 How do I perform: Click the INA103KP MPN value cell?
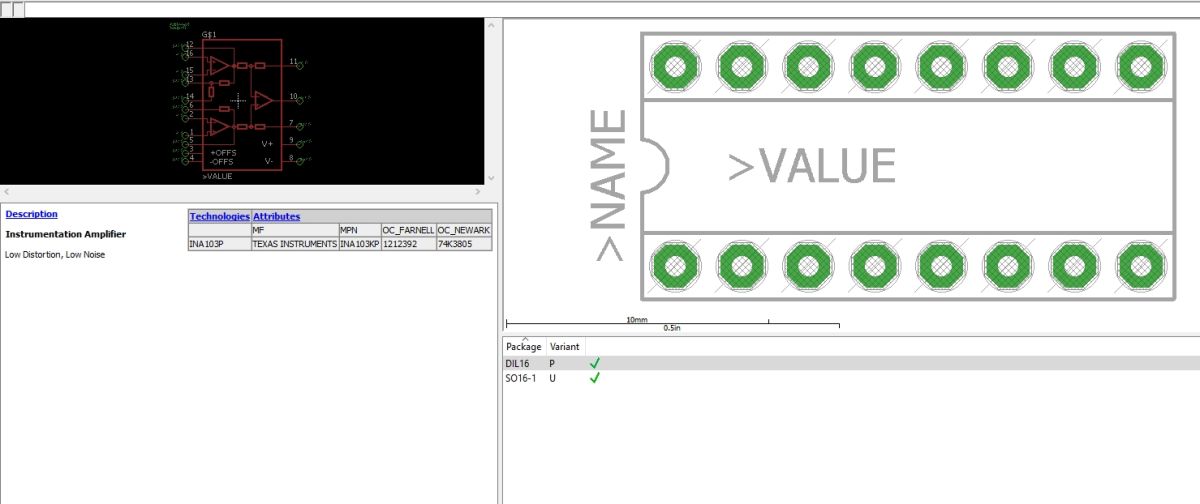point(359,244)
